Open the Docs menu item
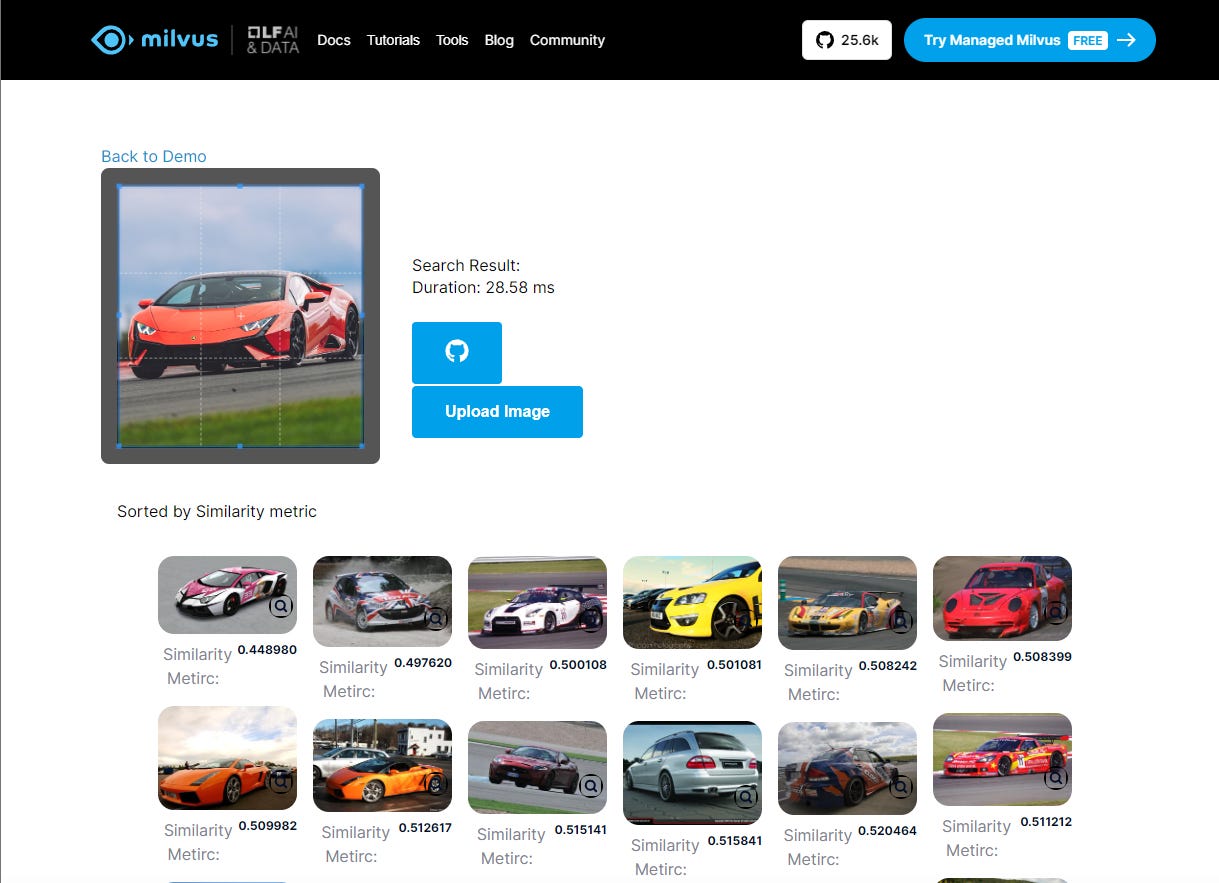Image resolution: width=1219 pixels, height=883 pixels. pyautogui.click(x=334, y=40)
